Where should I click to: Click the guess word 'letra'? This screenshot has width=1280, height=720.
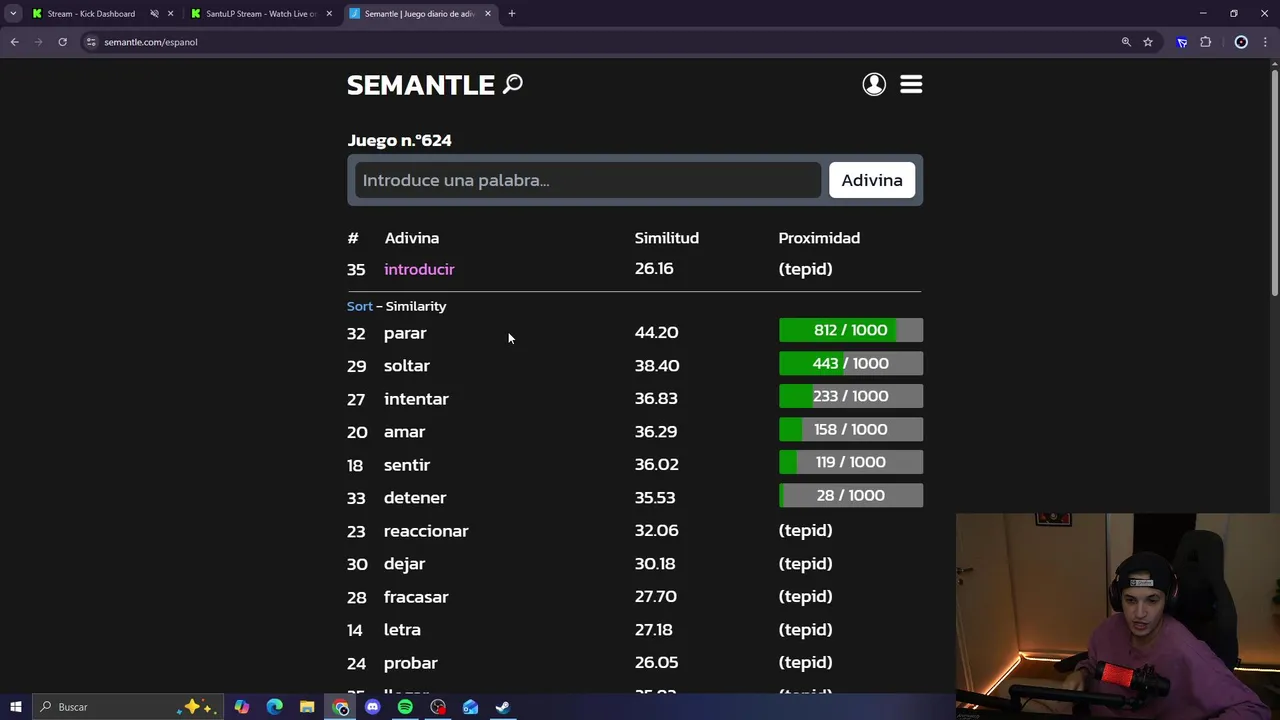tap(402, 630)
